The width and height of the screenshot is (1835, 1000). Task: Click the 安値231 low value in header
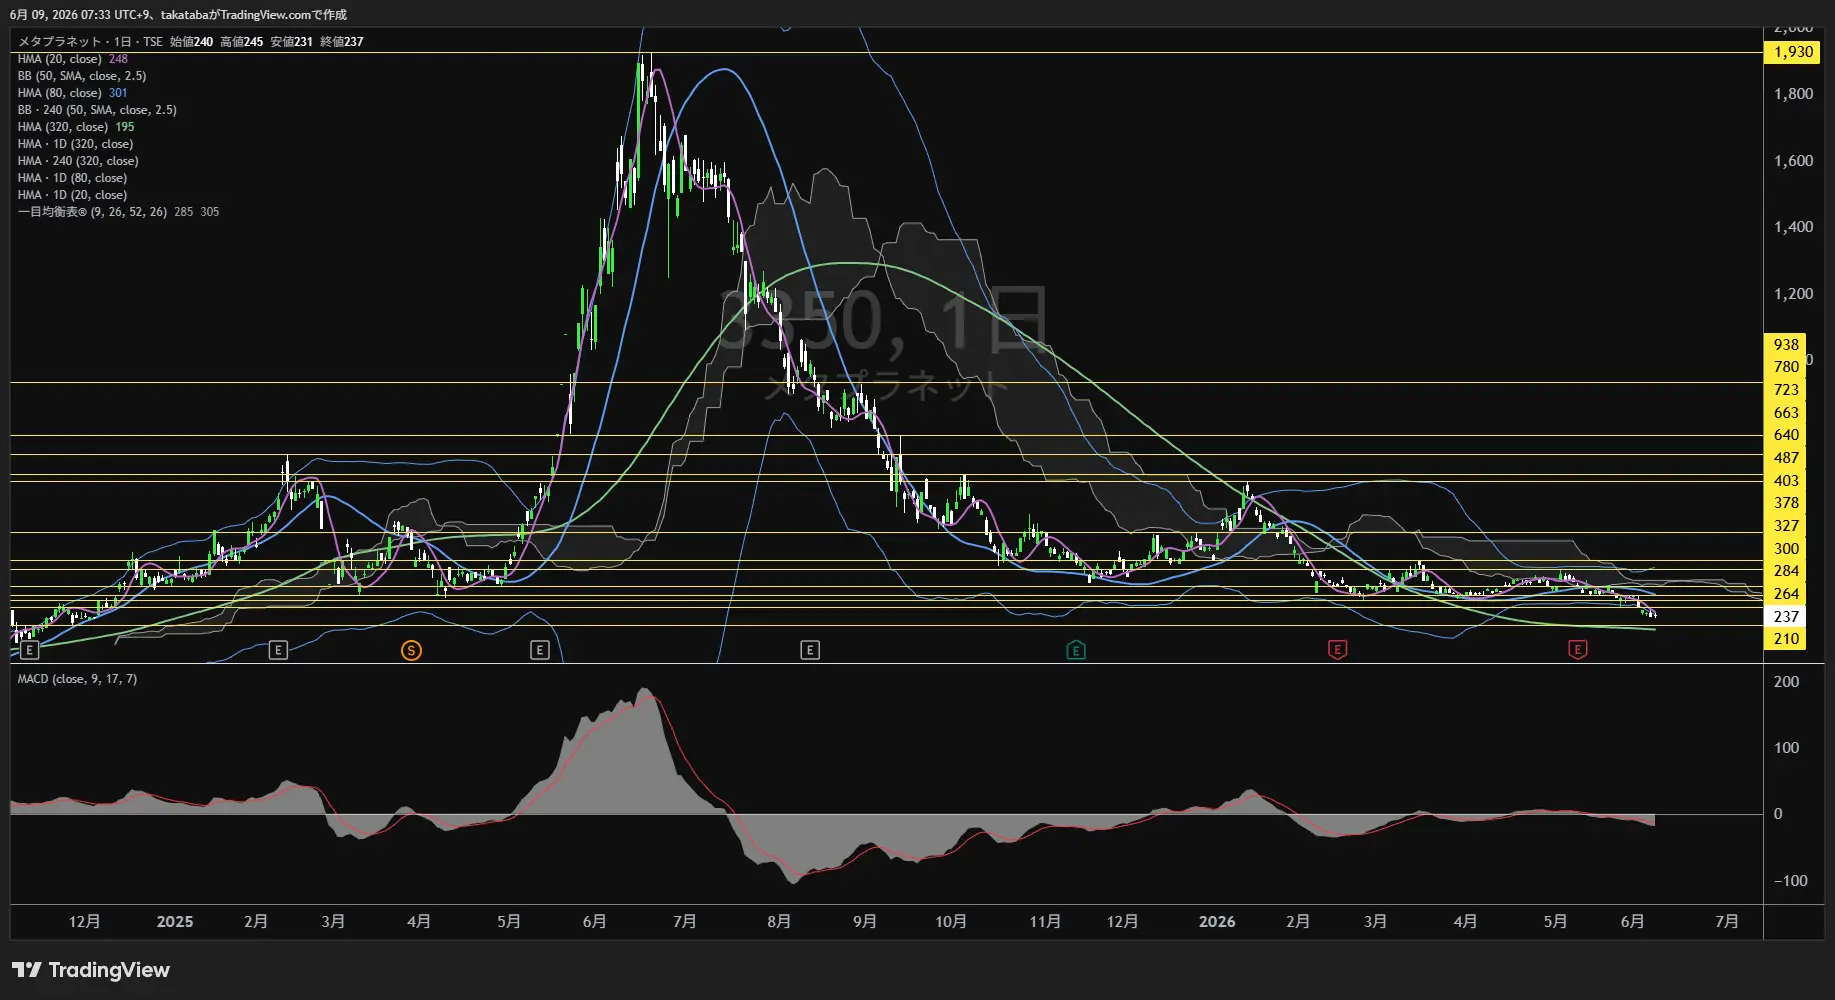click(292, 42)
